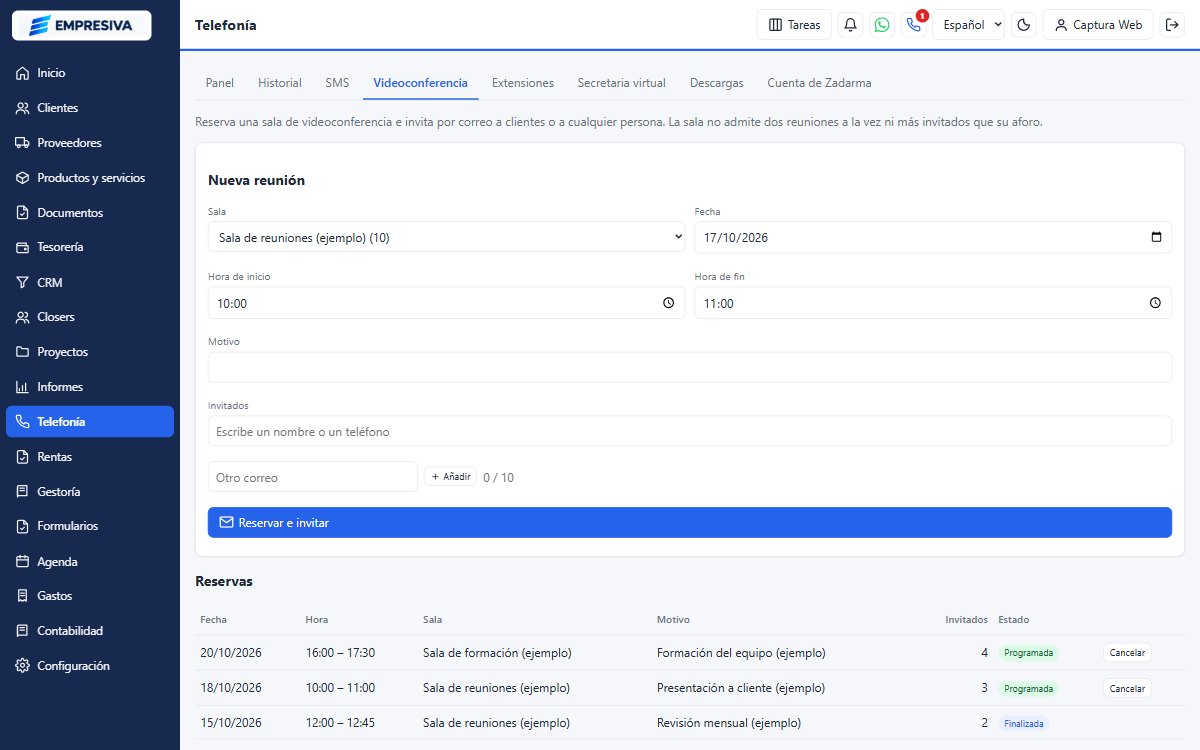
Task: Click the Tareas button
Action: [x=794, y=25]
